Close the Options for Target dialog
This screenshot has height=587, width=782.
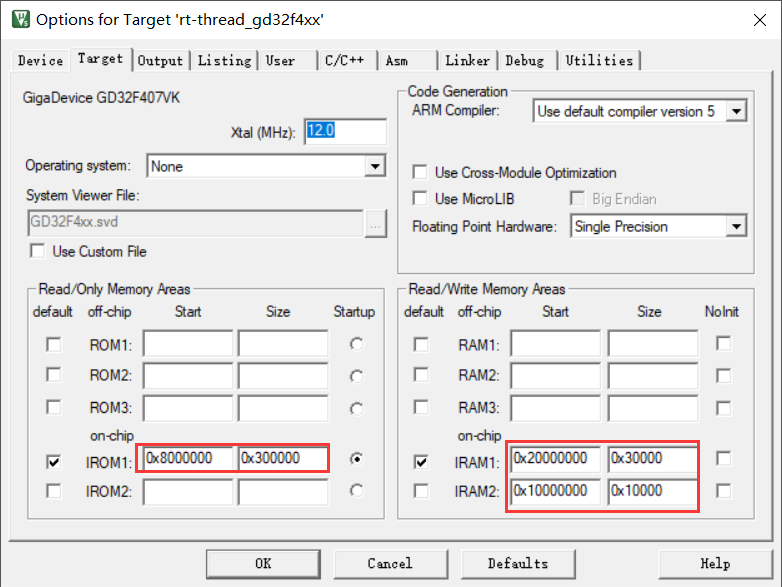coord(757,19)
